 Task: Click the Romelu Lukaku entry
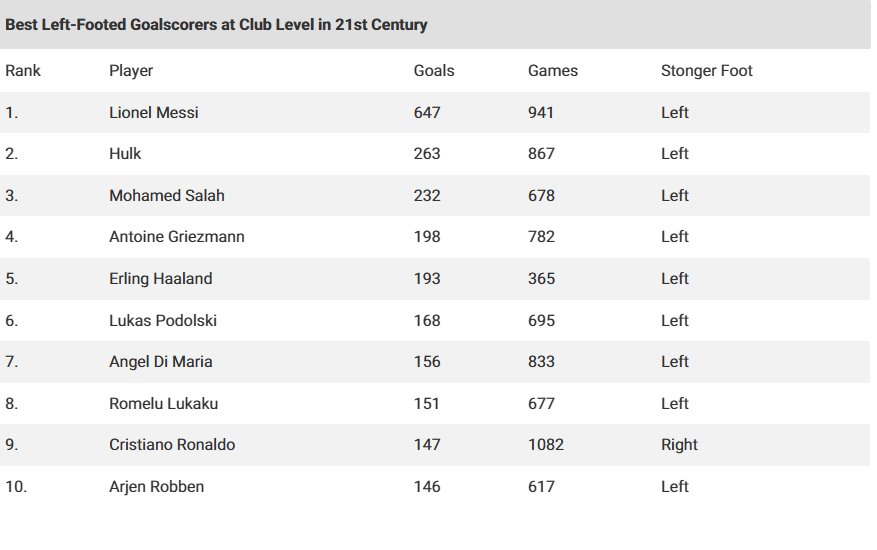164,404
